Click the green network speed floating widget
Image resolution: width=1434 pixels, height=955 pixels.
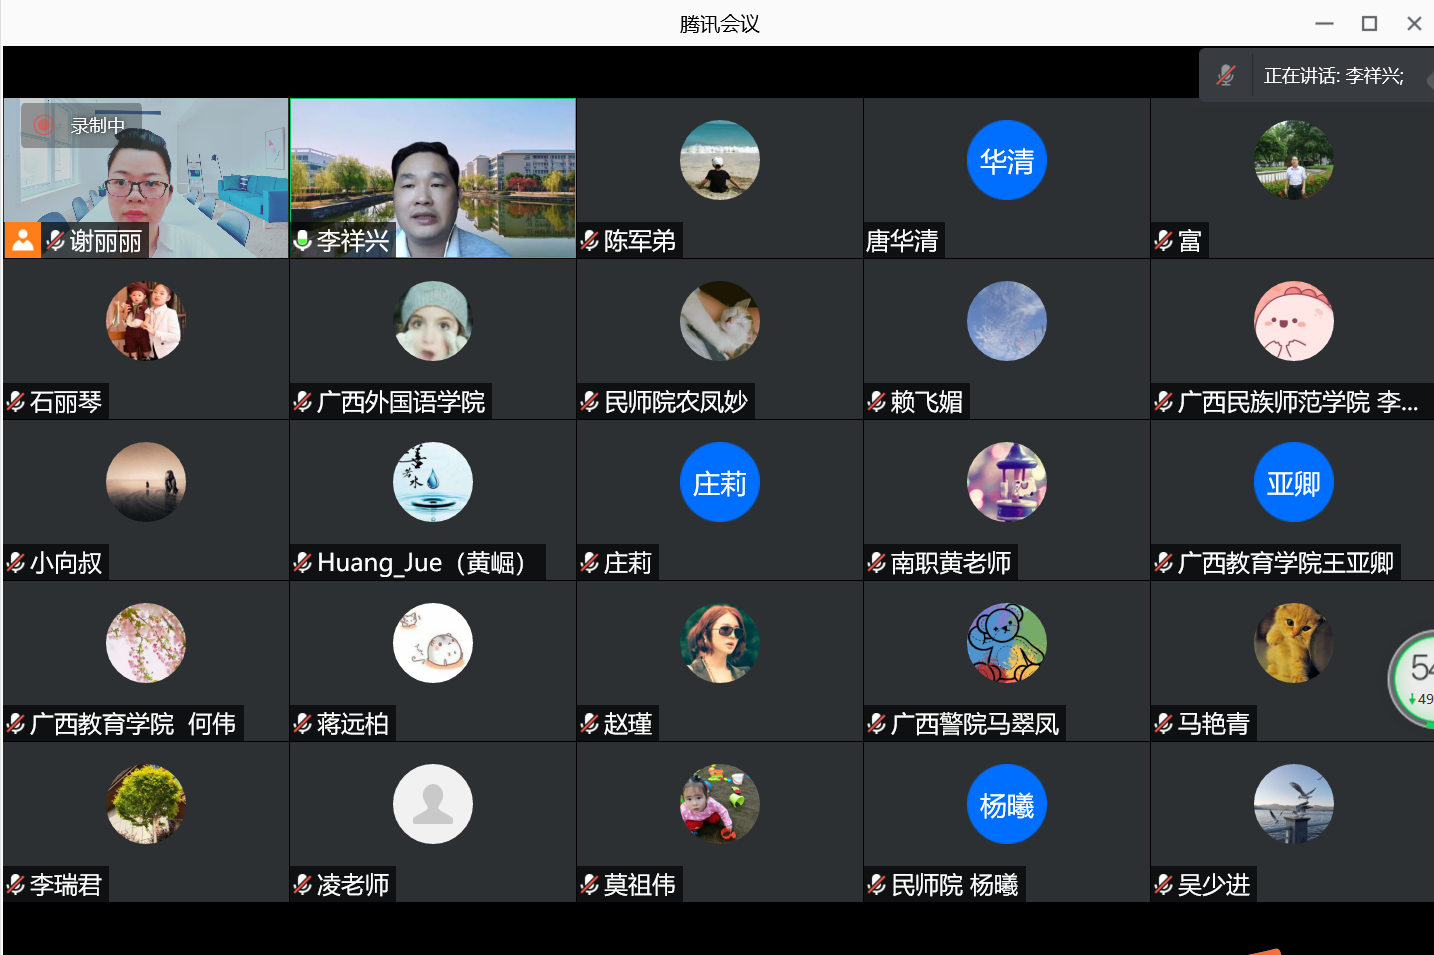[1413, 679]
